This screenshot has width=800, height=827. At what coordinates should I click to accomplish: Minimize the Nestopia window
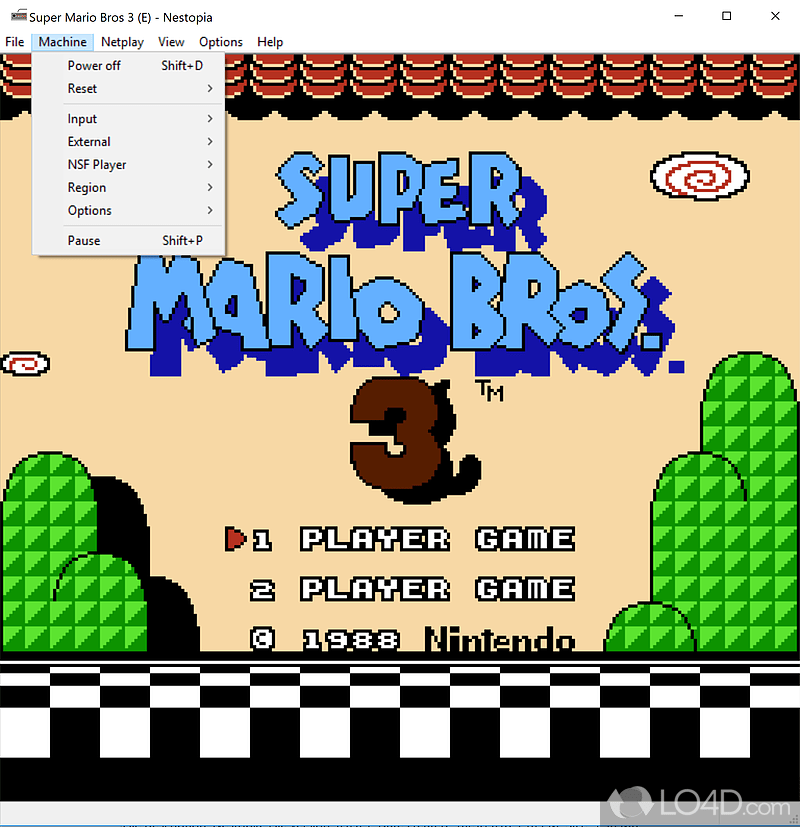(679, 16)
